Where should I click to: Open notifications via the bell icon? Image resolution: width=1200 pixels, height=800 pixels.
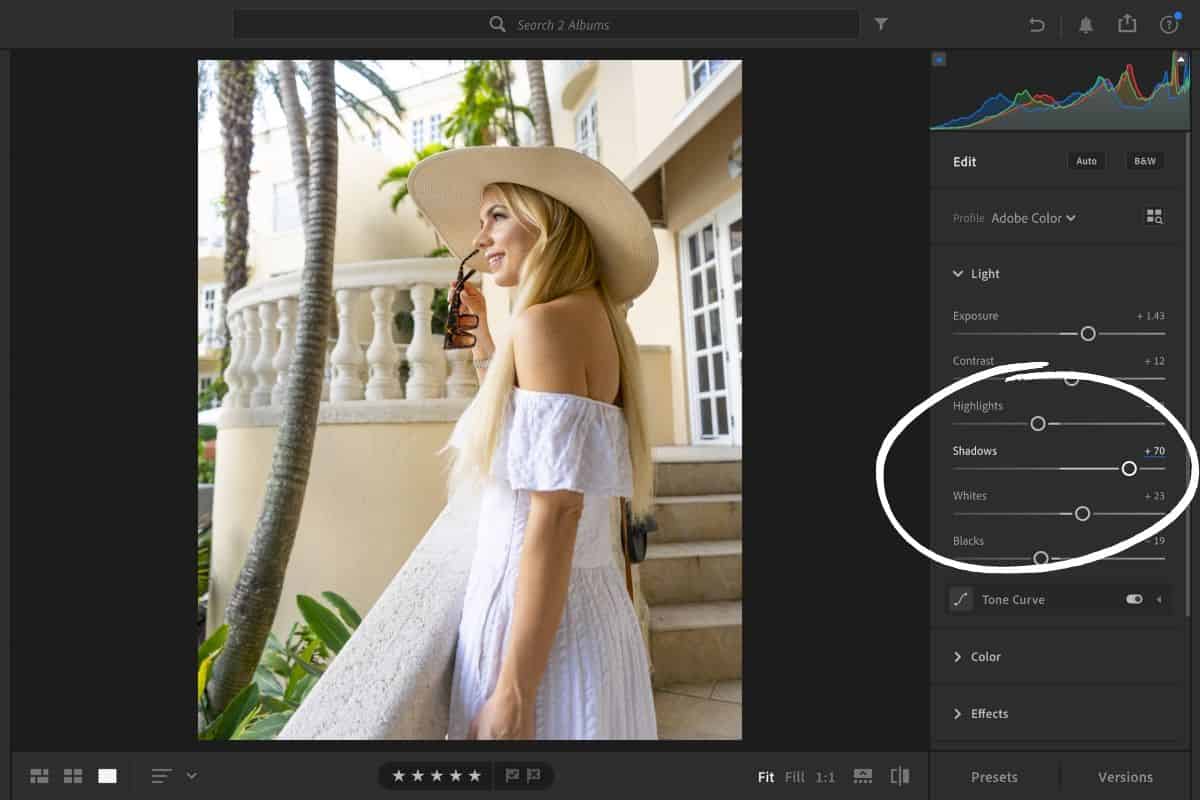tap(1086, 24)
